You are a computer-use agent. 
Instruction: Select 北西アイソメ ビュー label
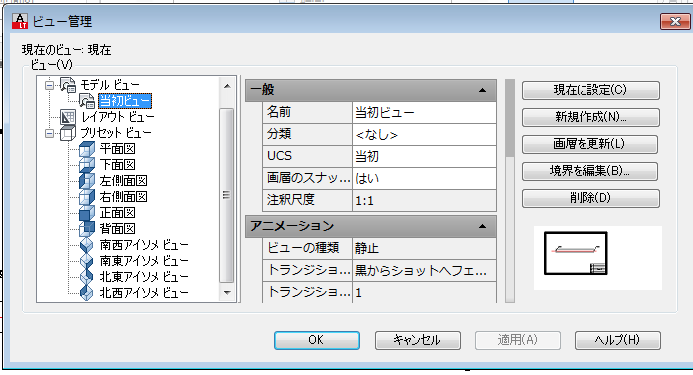point(144,292)
